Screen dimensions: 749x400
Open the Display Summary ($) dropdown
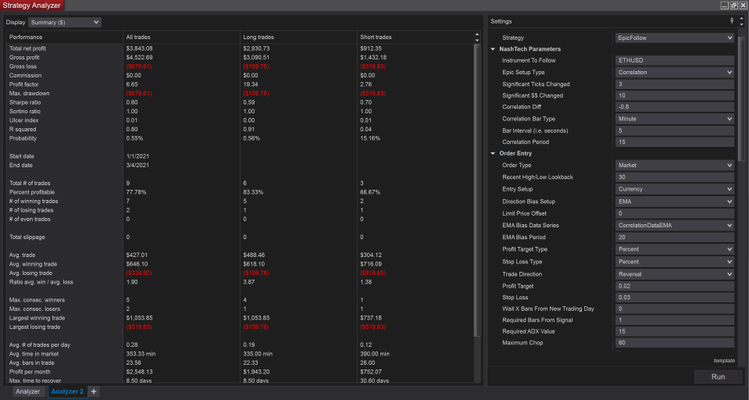pos(65,22)
